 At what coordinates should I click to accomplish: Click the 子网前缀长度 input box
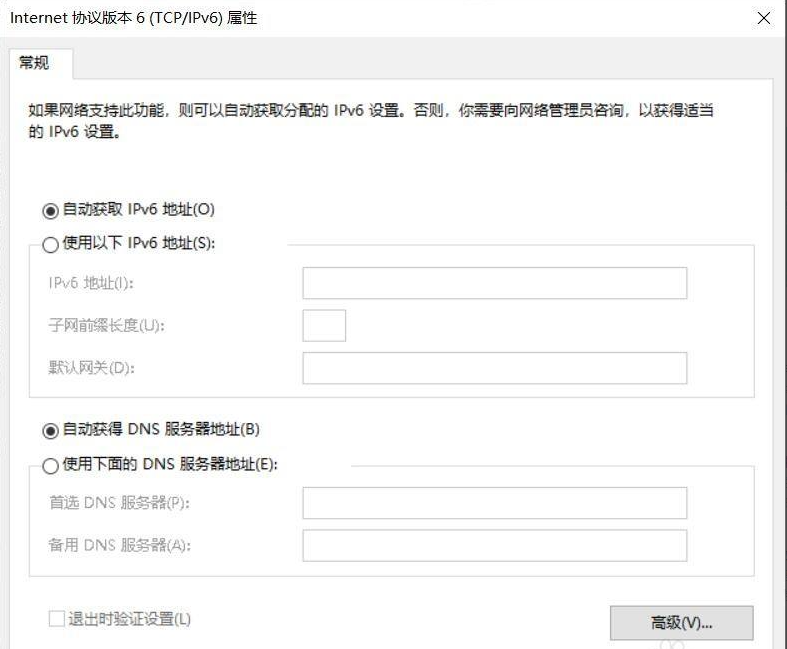(x=324, y=325)
